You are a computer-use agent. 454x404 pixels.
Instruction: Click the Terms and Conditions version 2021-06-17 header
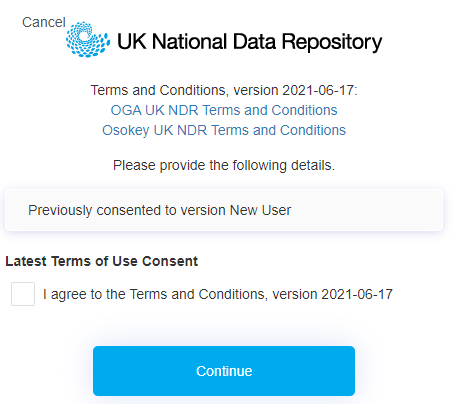[x=224, y=90]
